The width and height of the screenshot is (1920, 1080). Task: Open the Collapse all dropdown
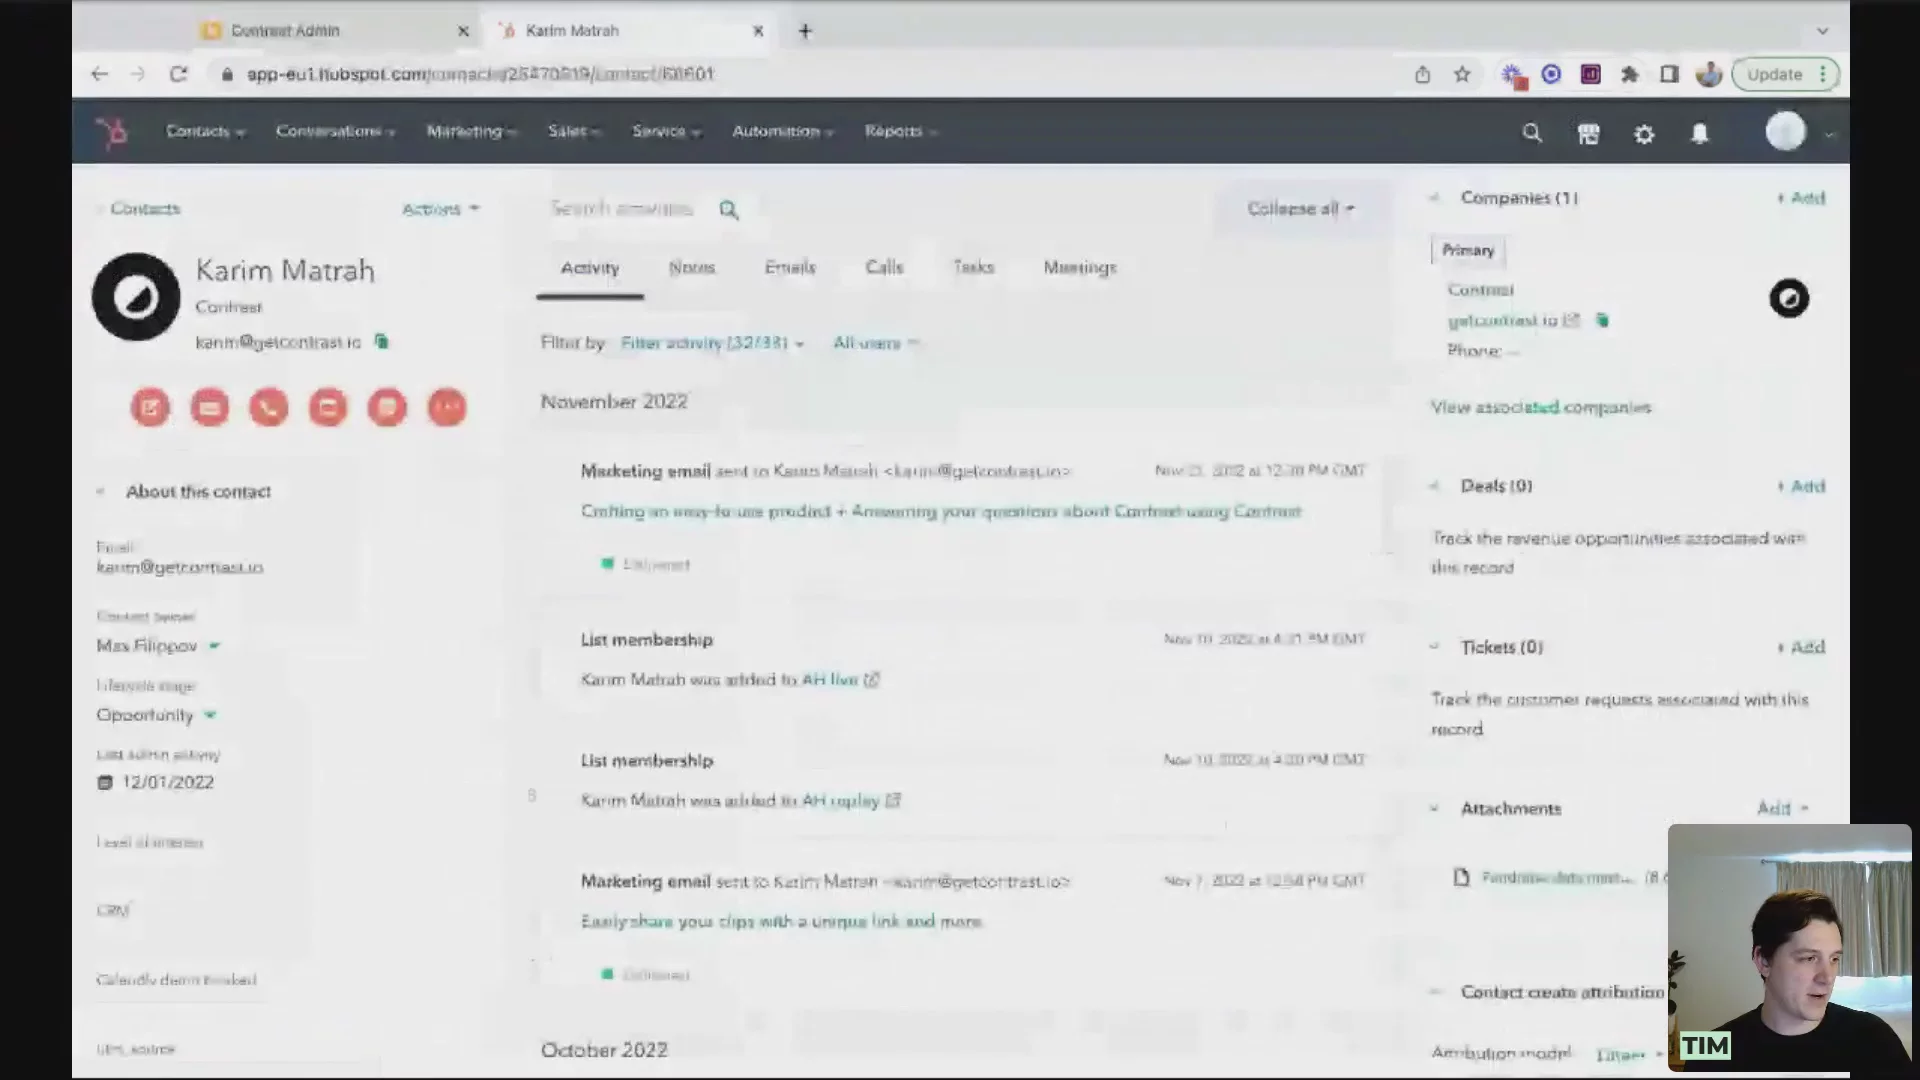pyautogui.click(x=1300, y=208)
